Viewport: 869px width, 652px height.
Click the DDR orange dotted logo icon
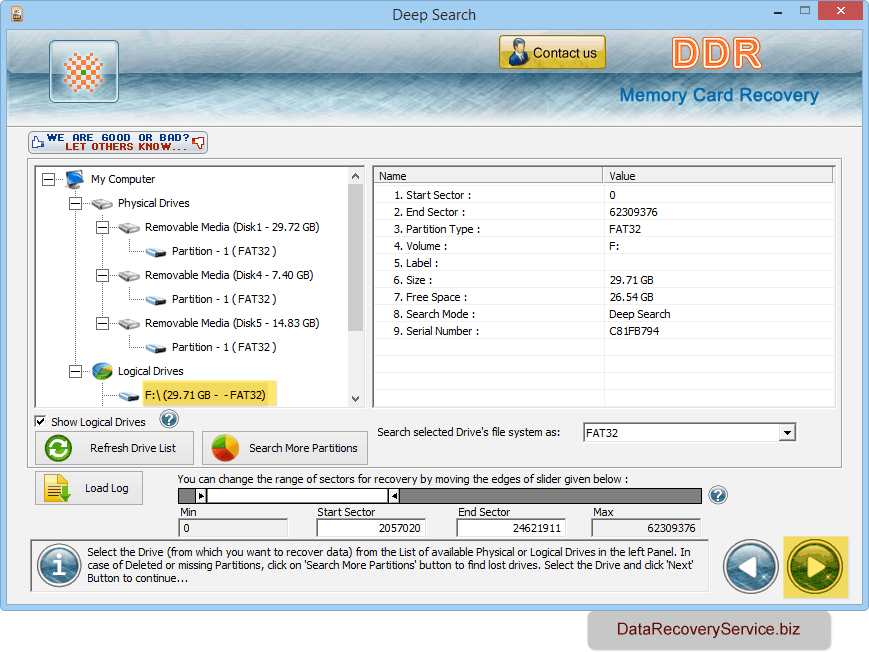[x=84, y=72]
